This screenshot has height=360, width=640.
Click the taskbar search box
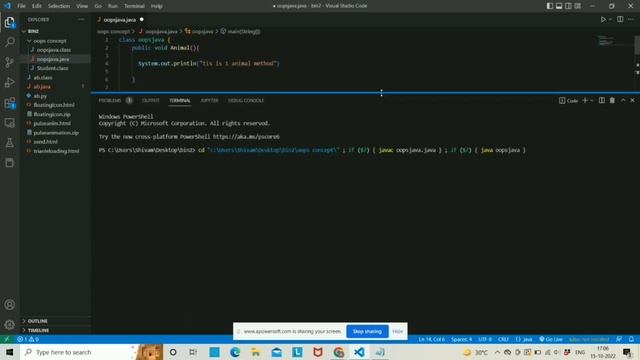click(78, 352)
